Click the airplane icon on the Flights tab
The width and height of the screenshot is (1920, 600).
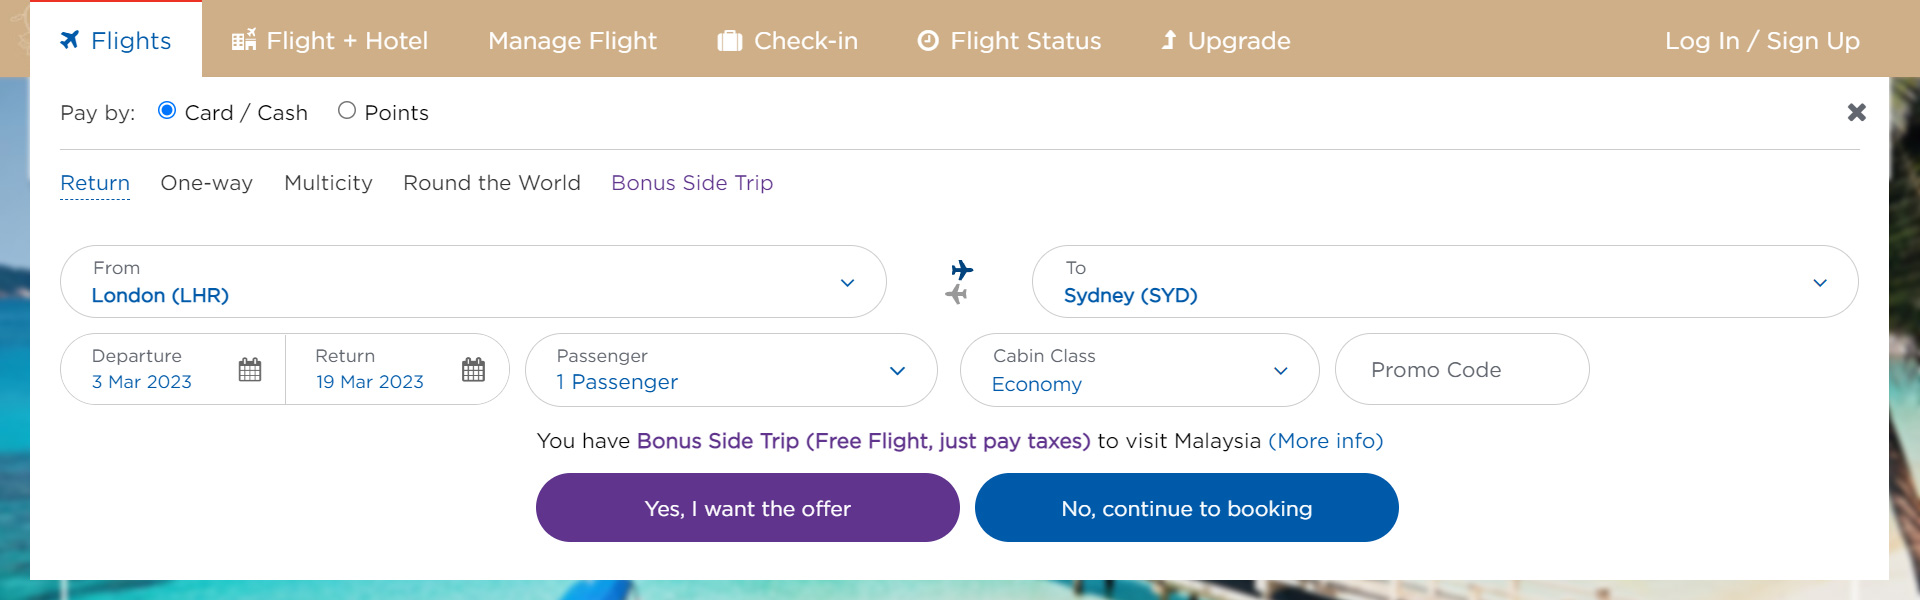point(69,40)
